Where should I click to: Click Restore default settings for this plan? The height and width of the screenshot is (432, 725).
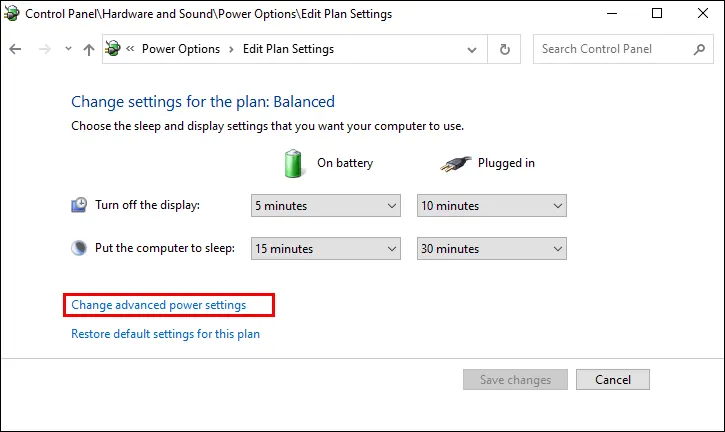tap(165, 334)
